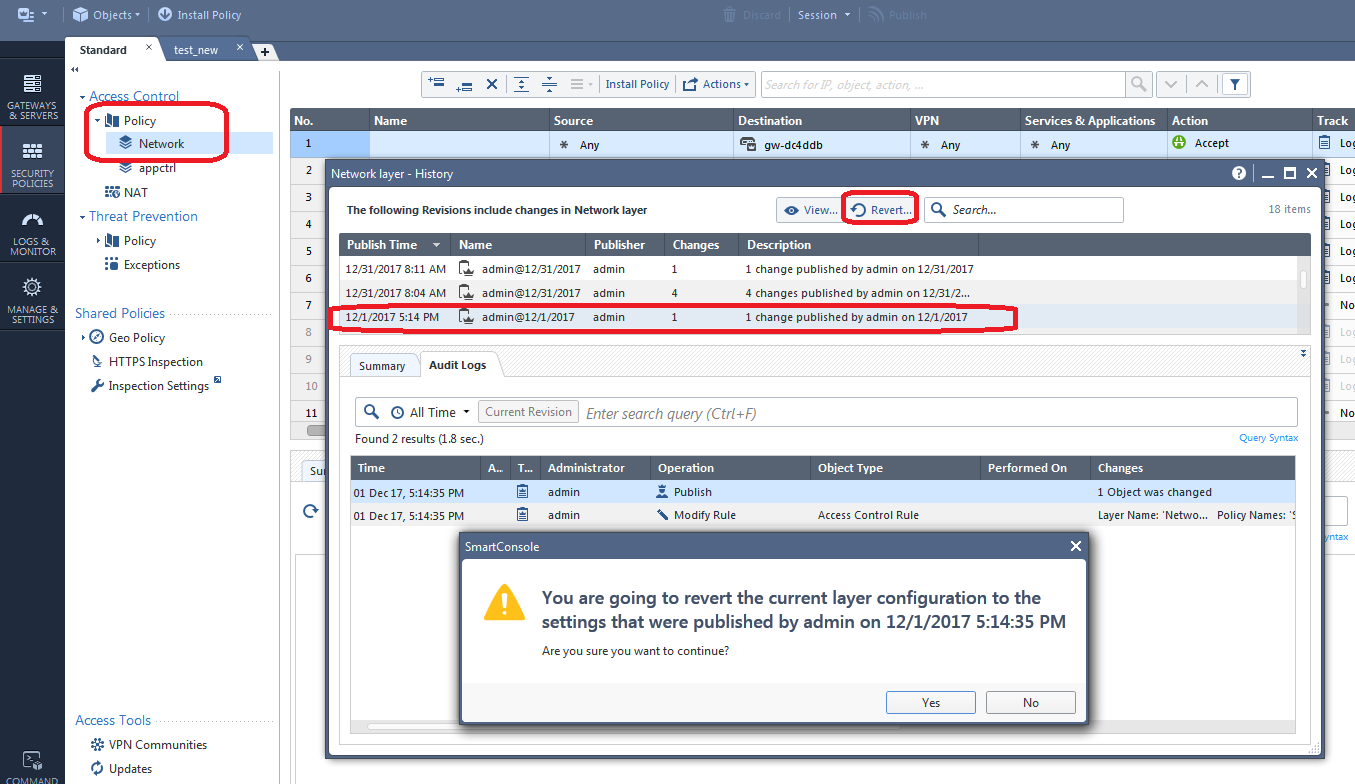Expand the Geo Policy tree node

click(83, 338)
